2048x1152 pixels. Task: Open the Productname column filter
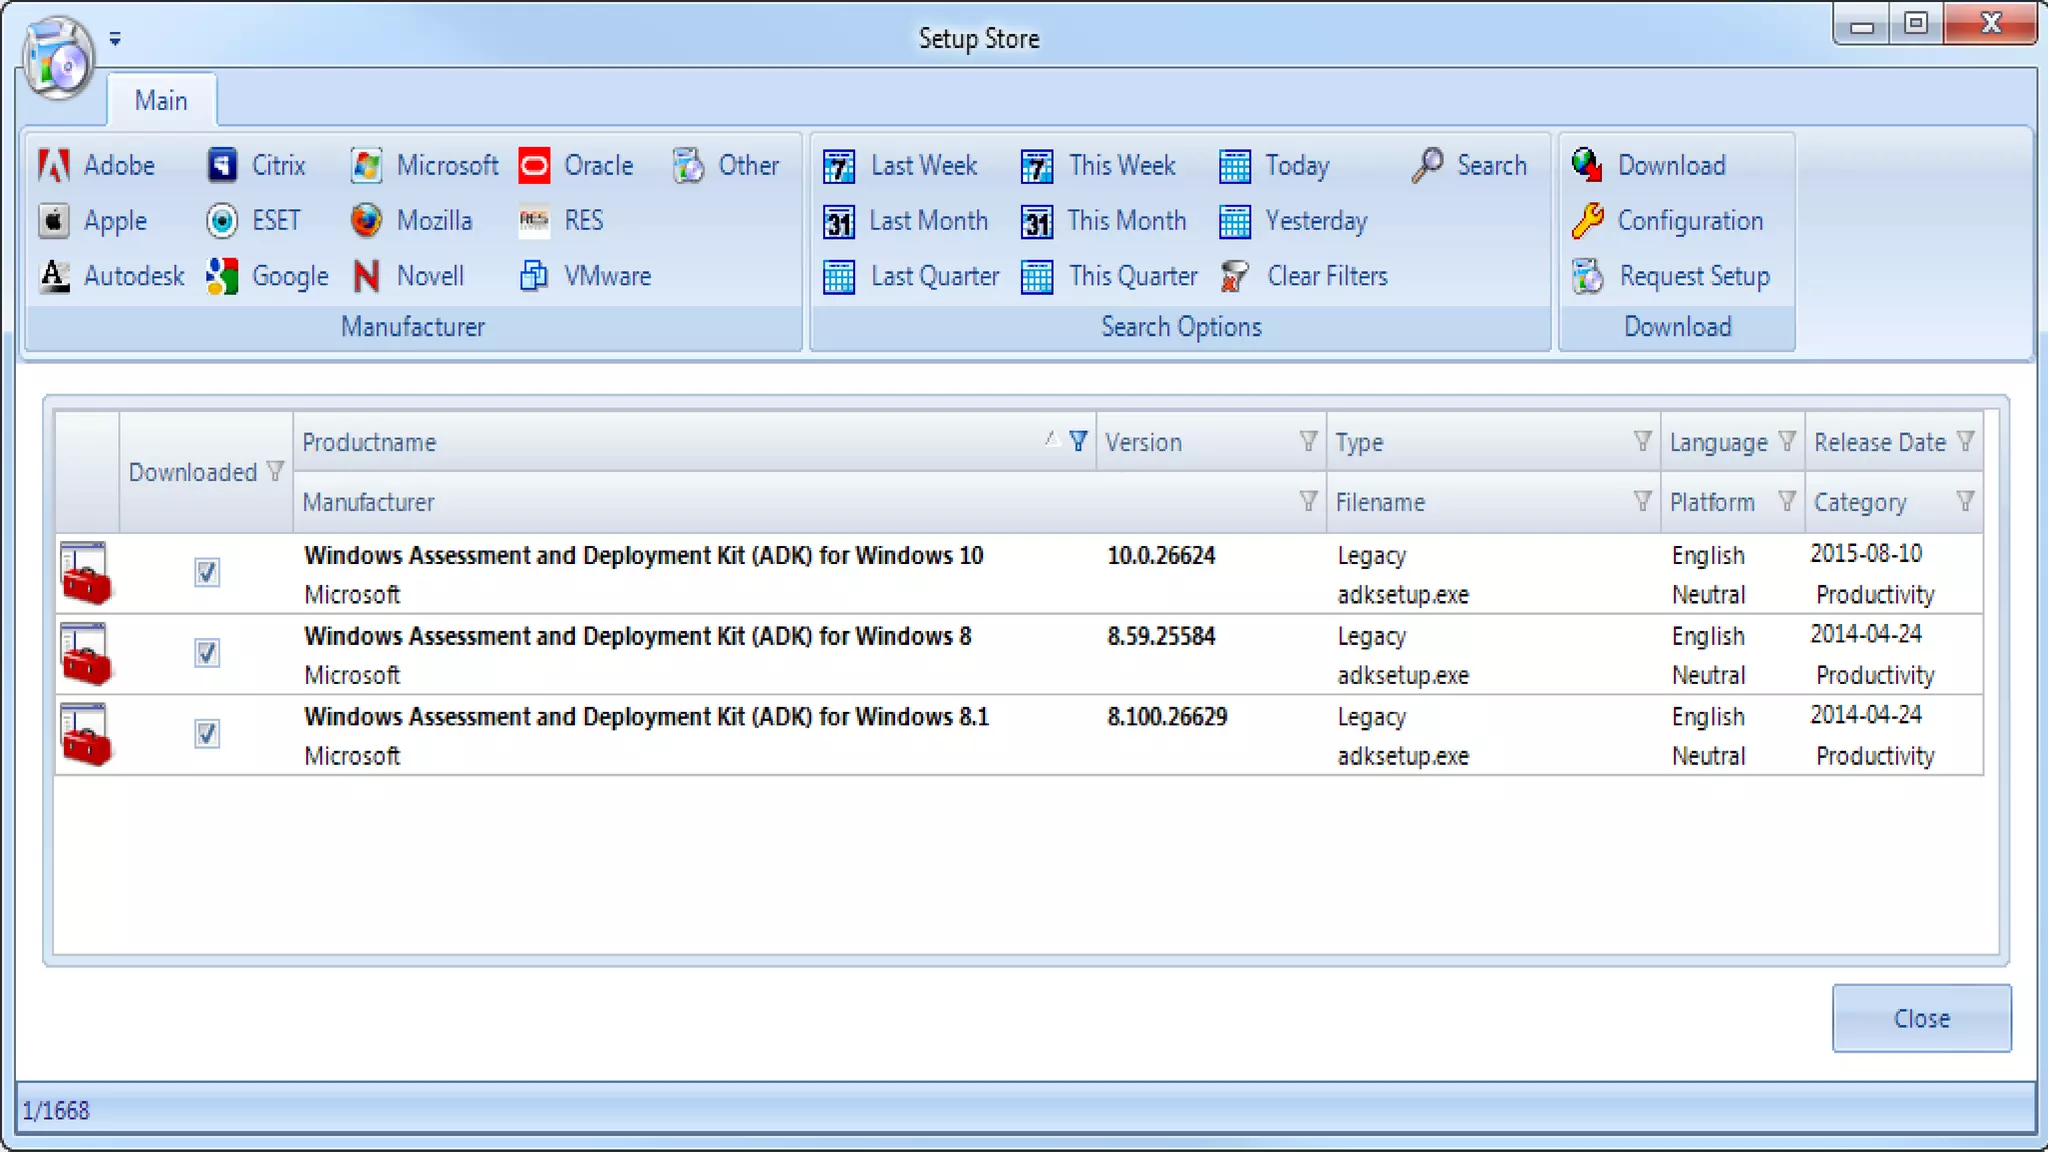1078,441
